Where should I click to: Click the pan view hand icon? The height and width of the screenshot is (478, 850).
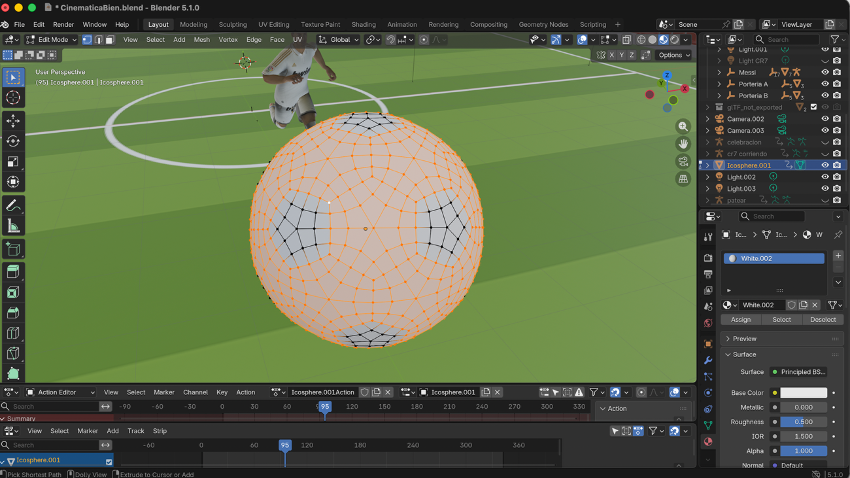pos(683,144)
